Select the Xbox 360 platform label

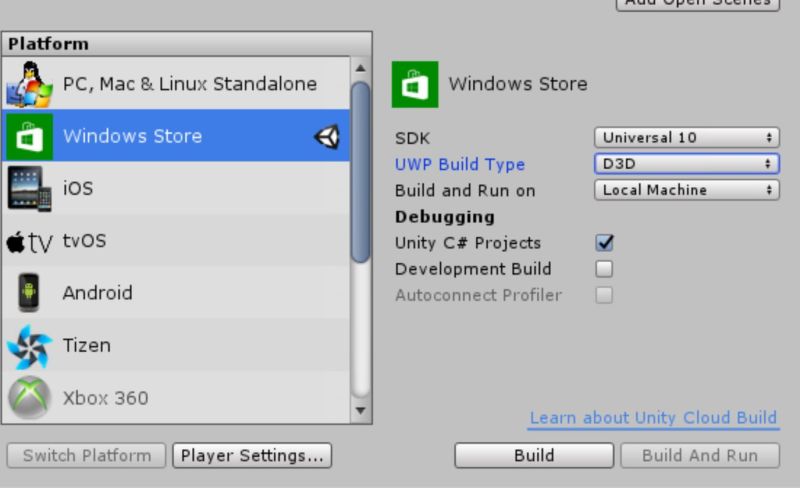(106, 398)
